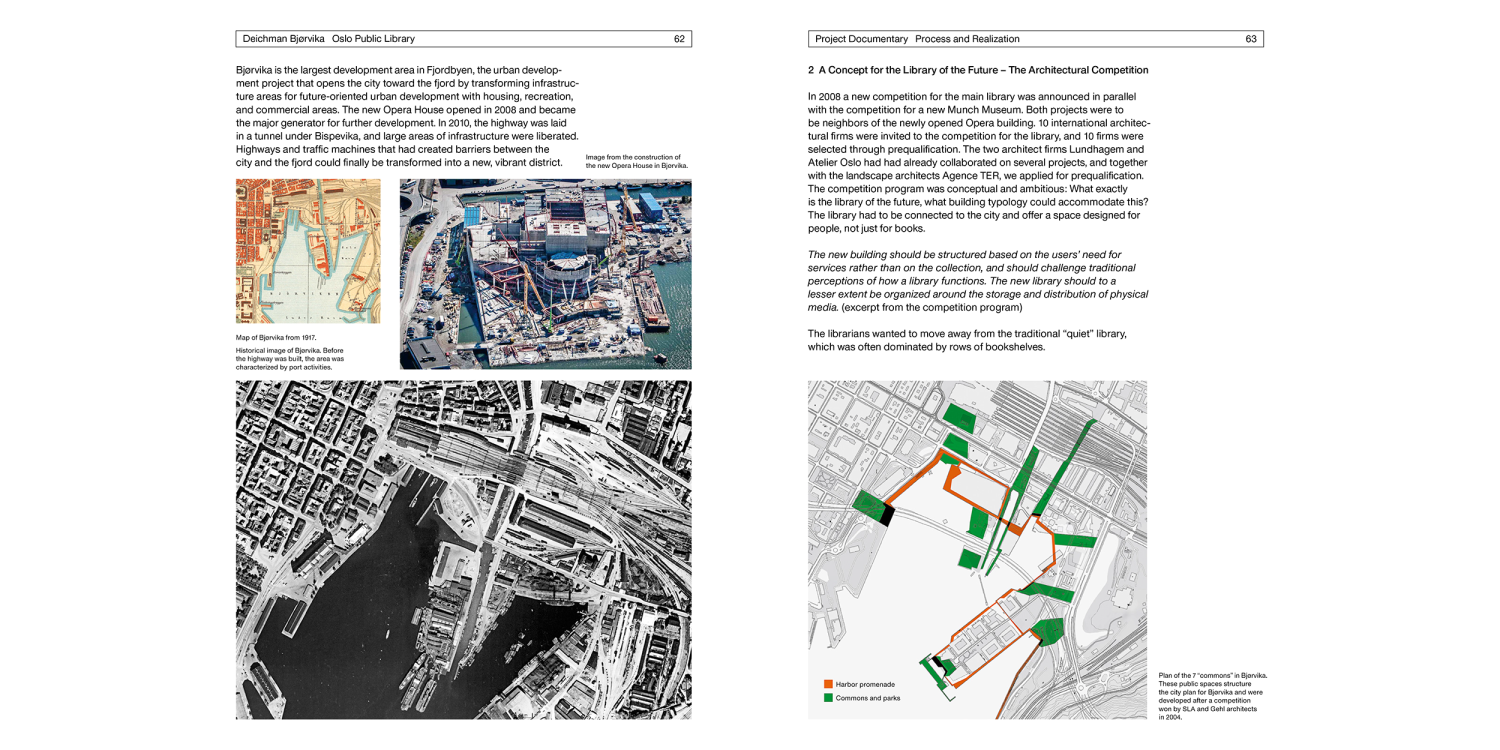Click page number 63 in header
This screenshot has width=1500, height=750.
tap(1250, 39)
